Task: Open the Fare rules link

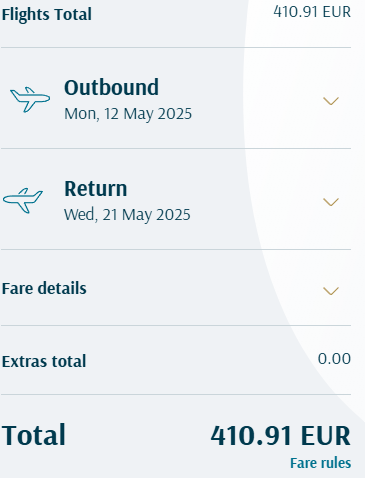Action: click(x=320, y=463)
